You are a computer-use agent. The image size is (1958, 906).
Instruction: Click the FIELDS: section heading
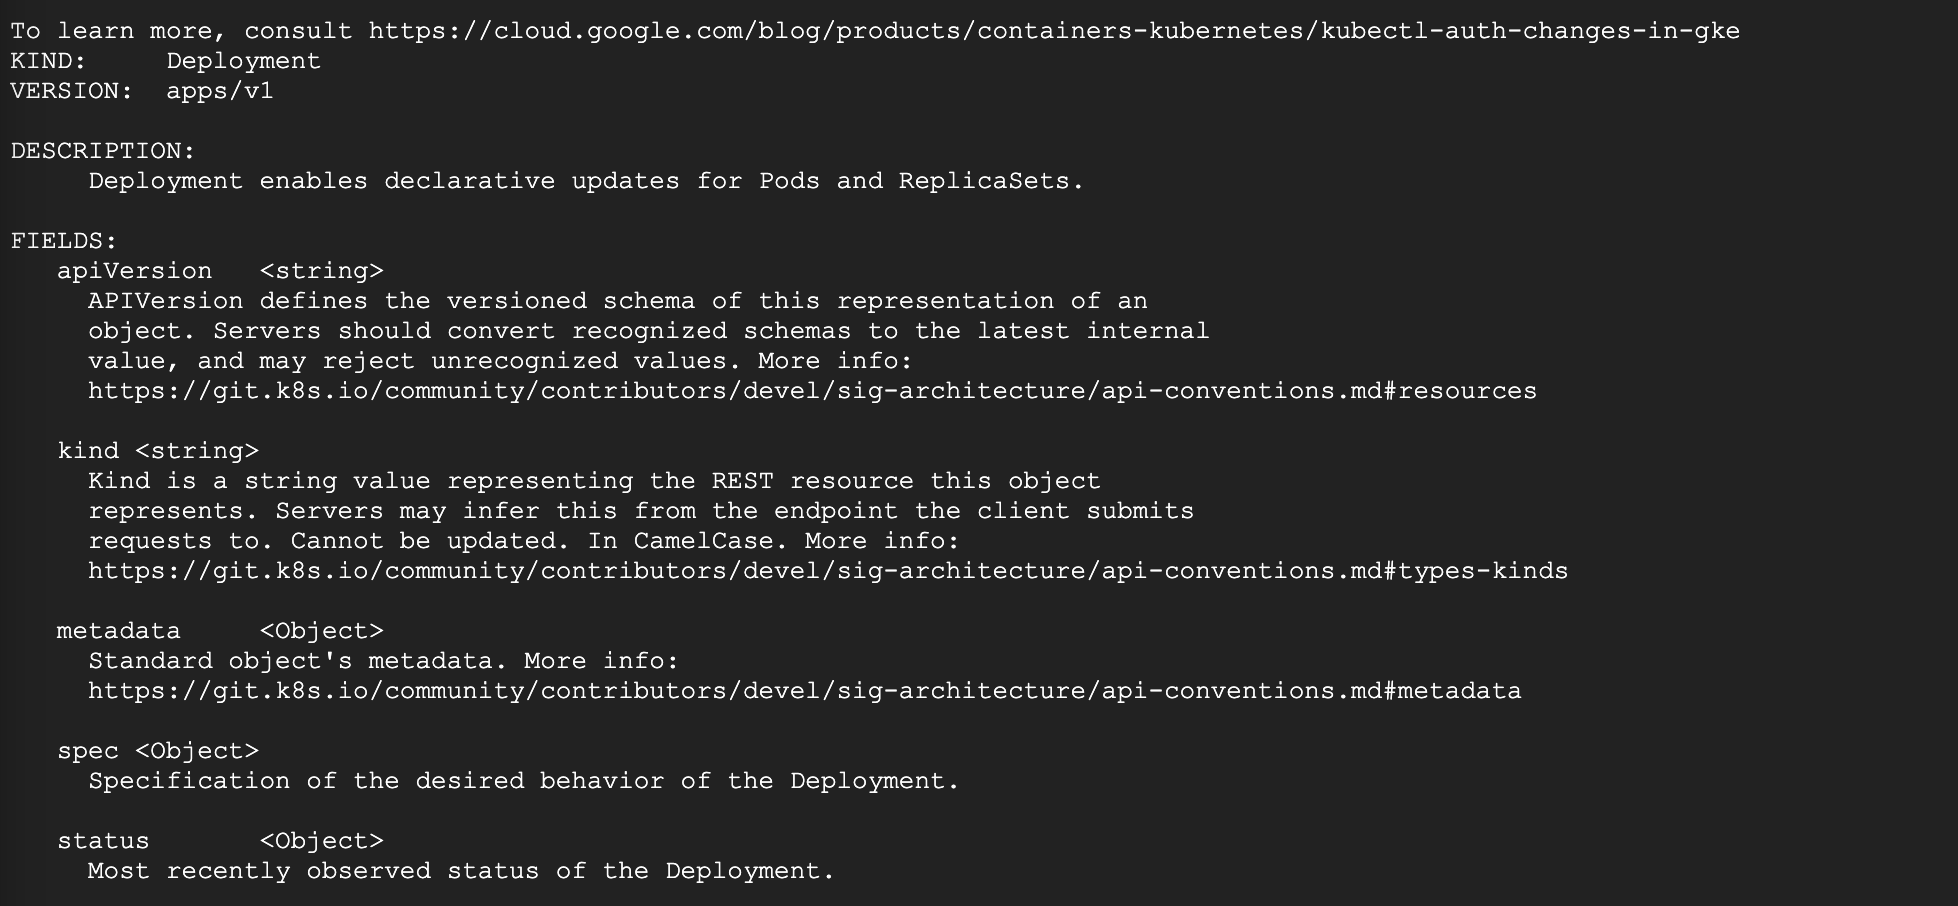pos(64,241)
